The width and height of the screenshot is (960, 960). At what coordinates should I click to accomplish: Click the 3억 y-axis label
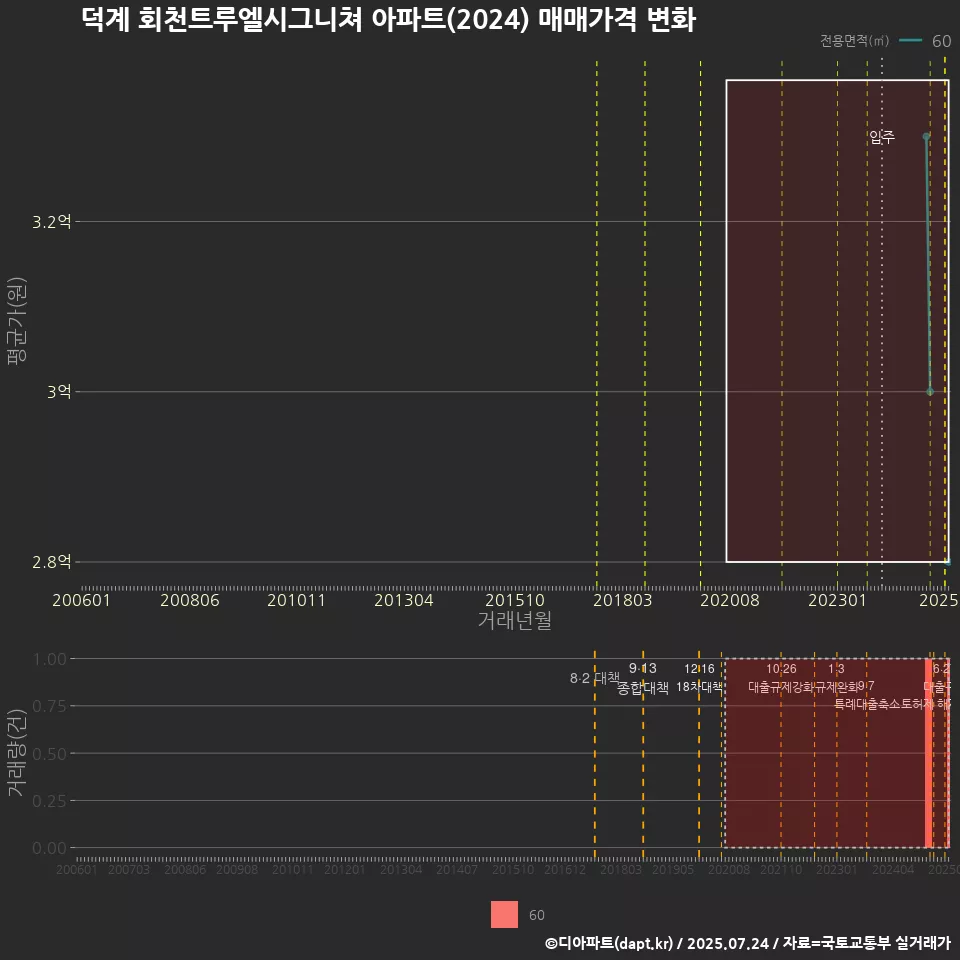pos(59,392)
